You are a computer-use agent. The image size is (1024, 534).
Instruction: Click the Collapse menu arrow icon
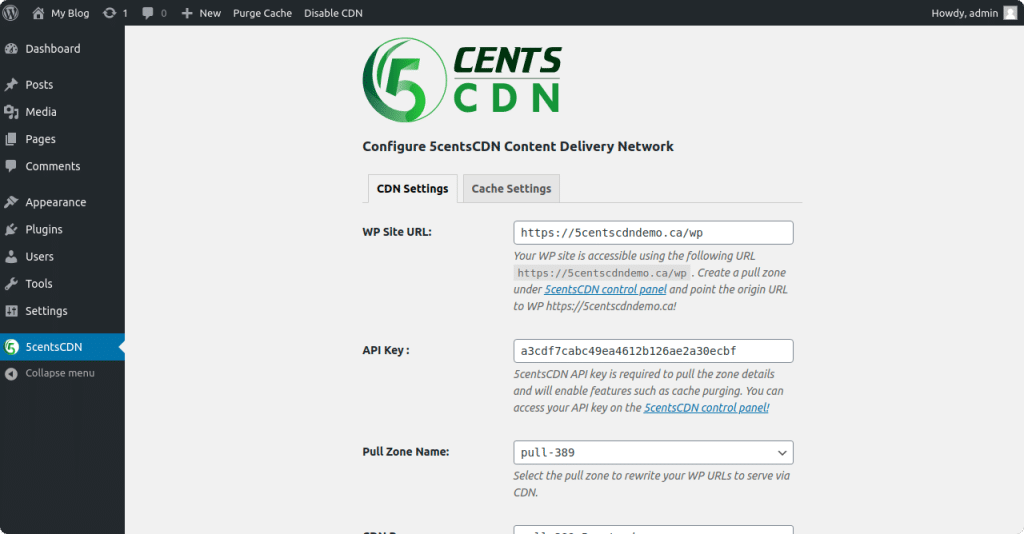(11, 373)
